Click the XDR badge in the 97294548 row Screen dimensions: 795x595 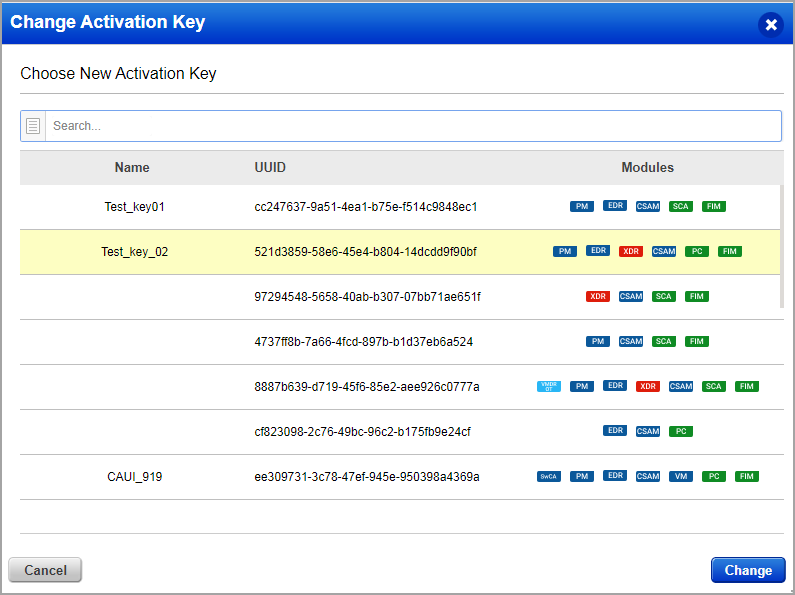click(598, 296)
